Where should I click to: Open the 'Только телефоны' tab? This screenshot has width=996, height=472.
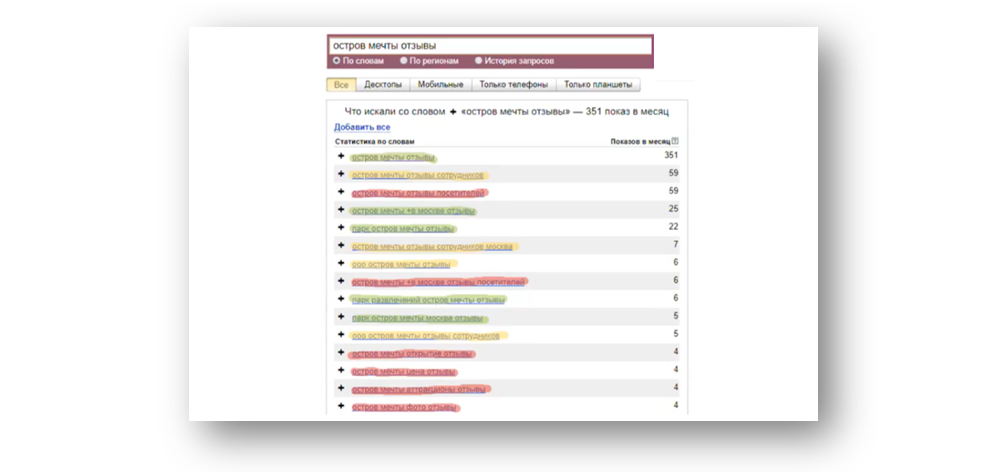point(514,84)
